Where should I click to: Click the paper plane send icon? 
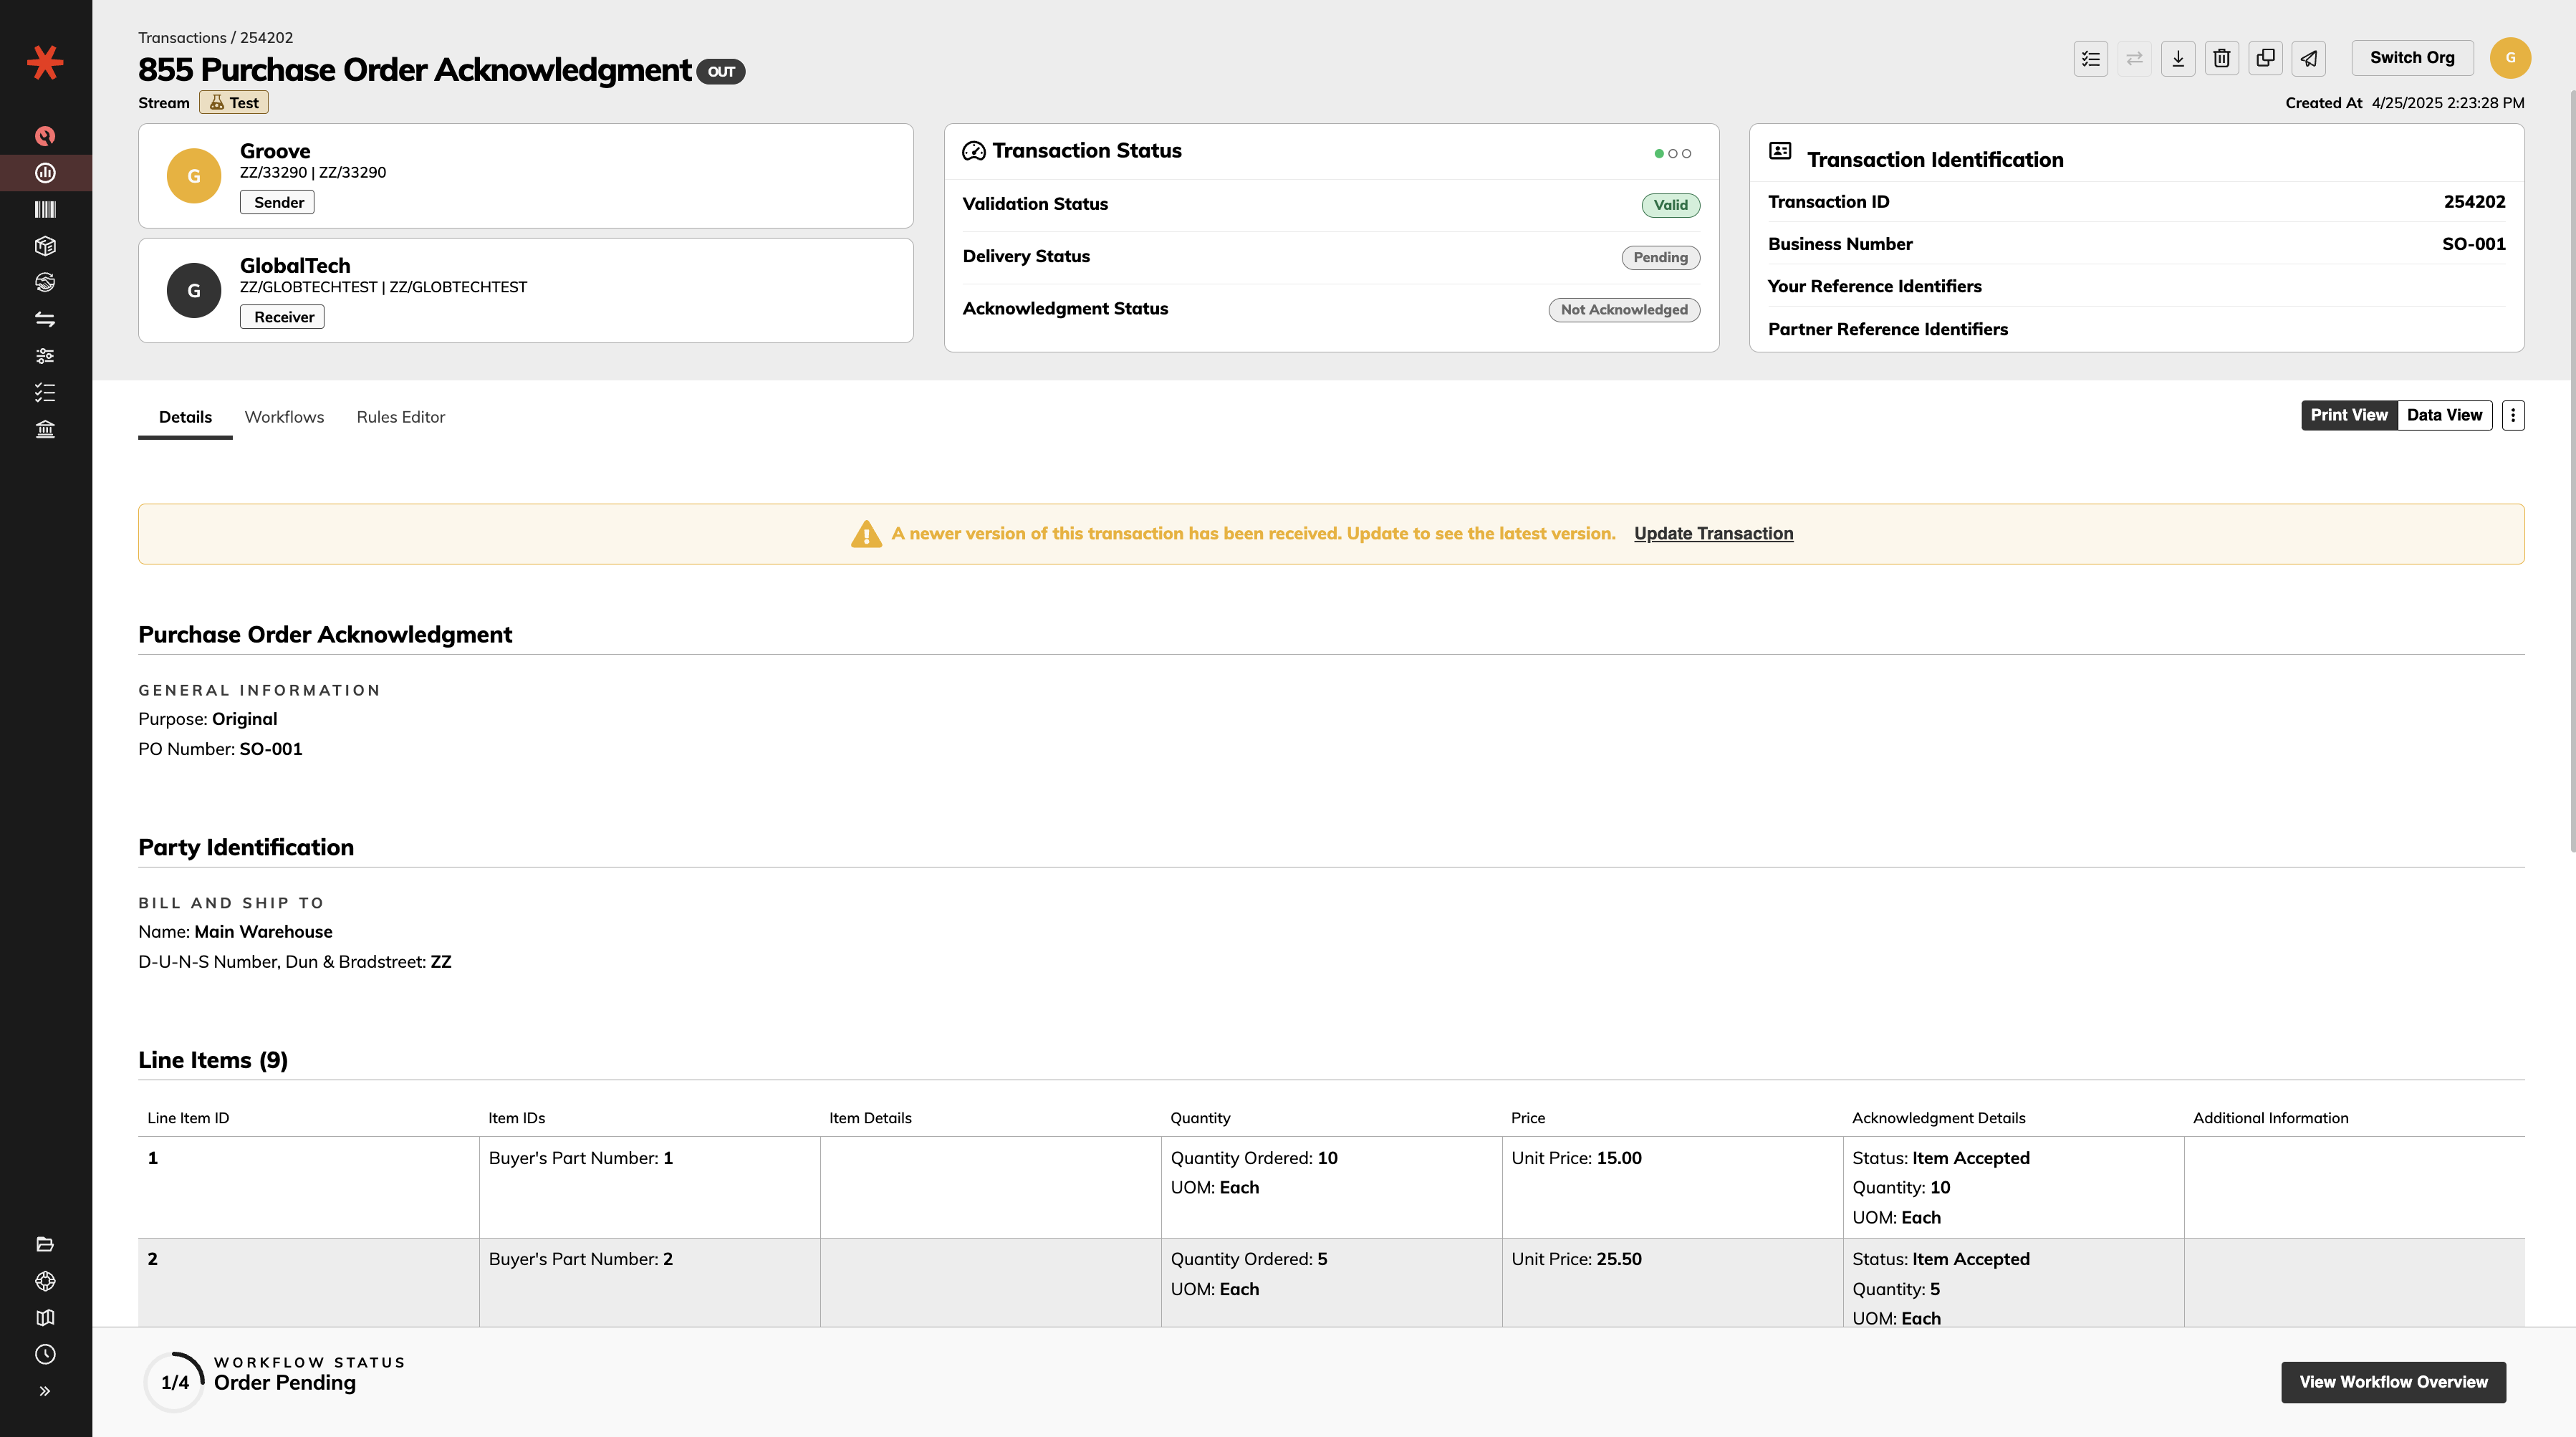pos(2308,58)
